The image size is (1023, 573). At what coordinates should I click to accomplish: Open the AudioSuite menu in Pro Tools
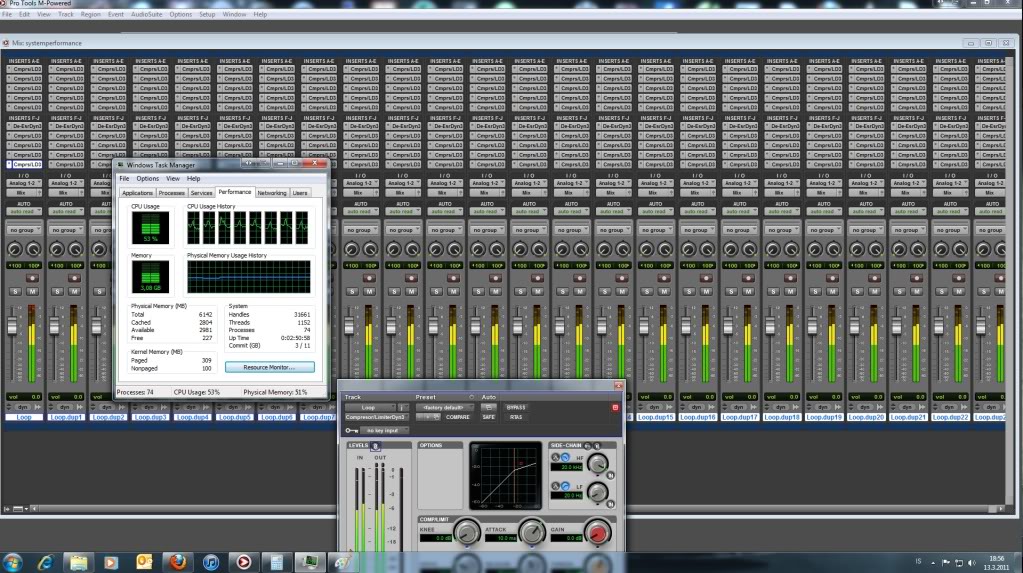click(147, 15)
